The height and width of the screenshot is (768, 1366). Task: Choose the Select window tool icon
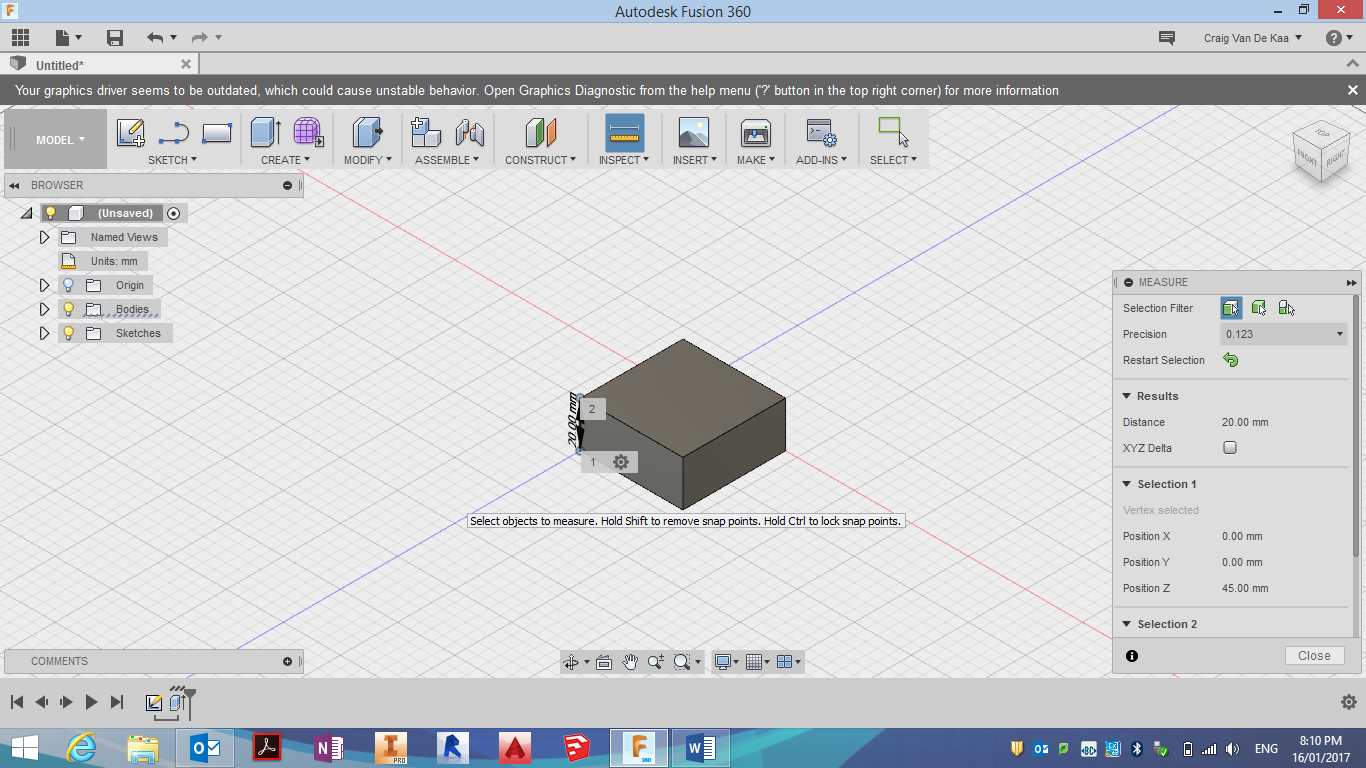pyautogui.click(x=893, y=132)
